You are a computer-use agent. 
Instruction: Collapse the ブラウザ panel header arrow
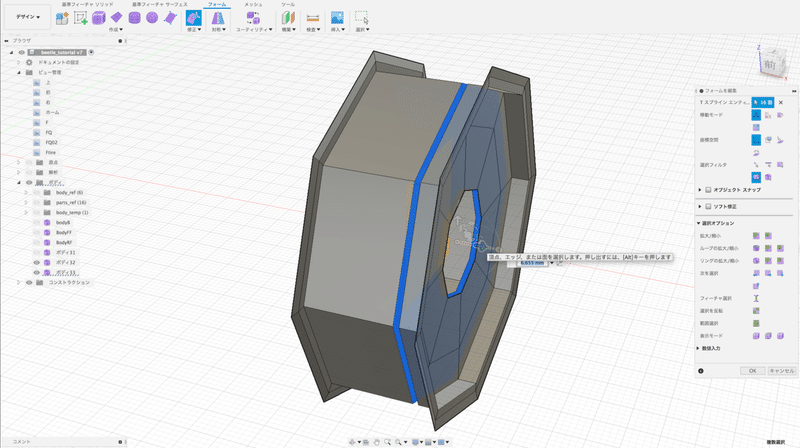tap(6, 41)
